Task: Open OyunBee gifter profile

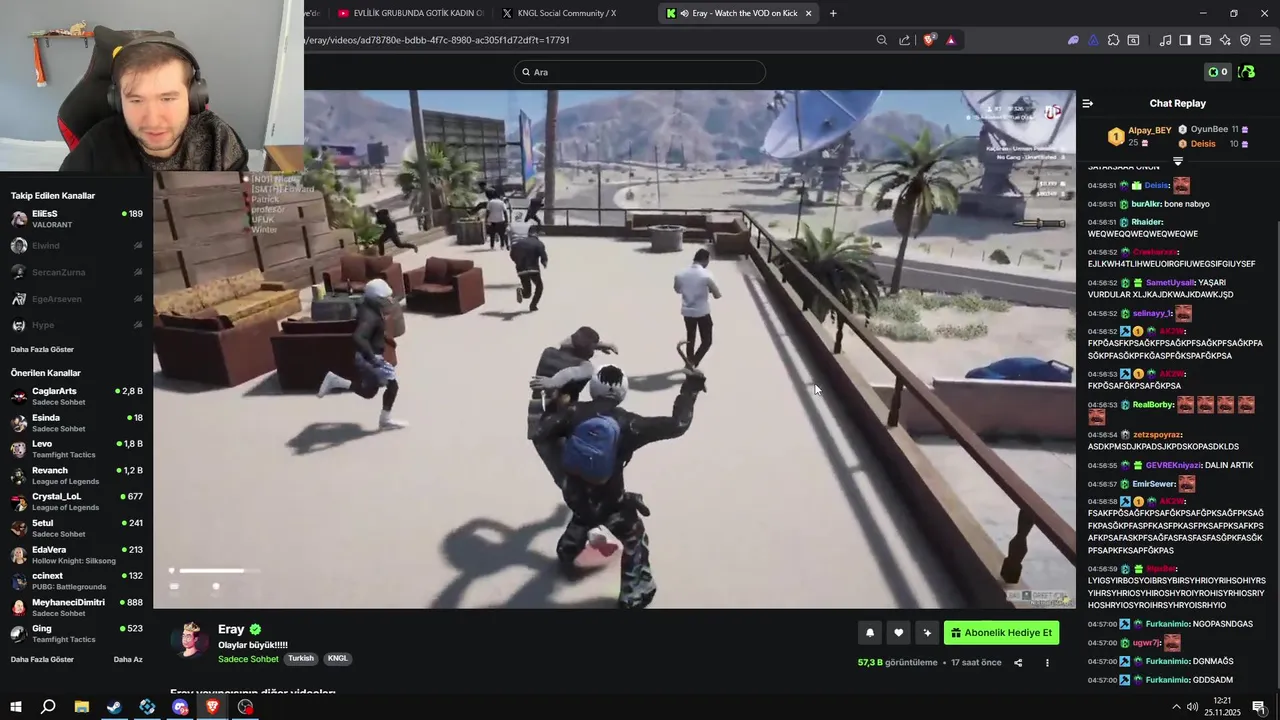Action: 1209,129
